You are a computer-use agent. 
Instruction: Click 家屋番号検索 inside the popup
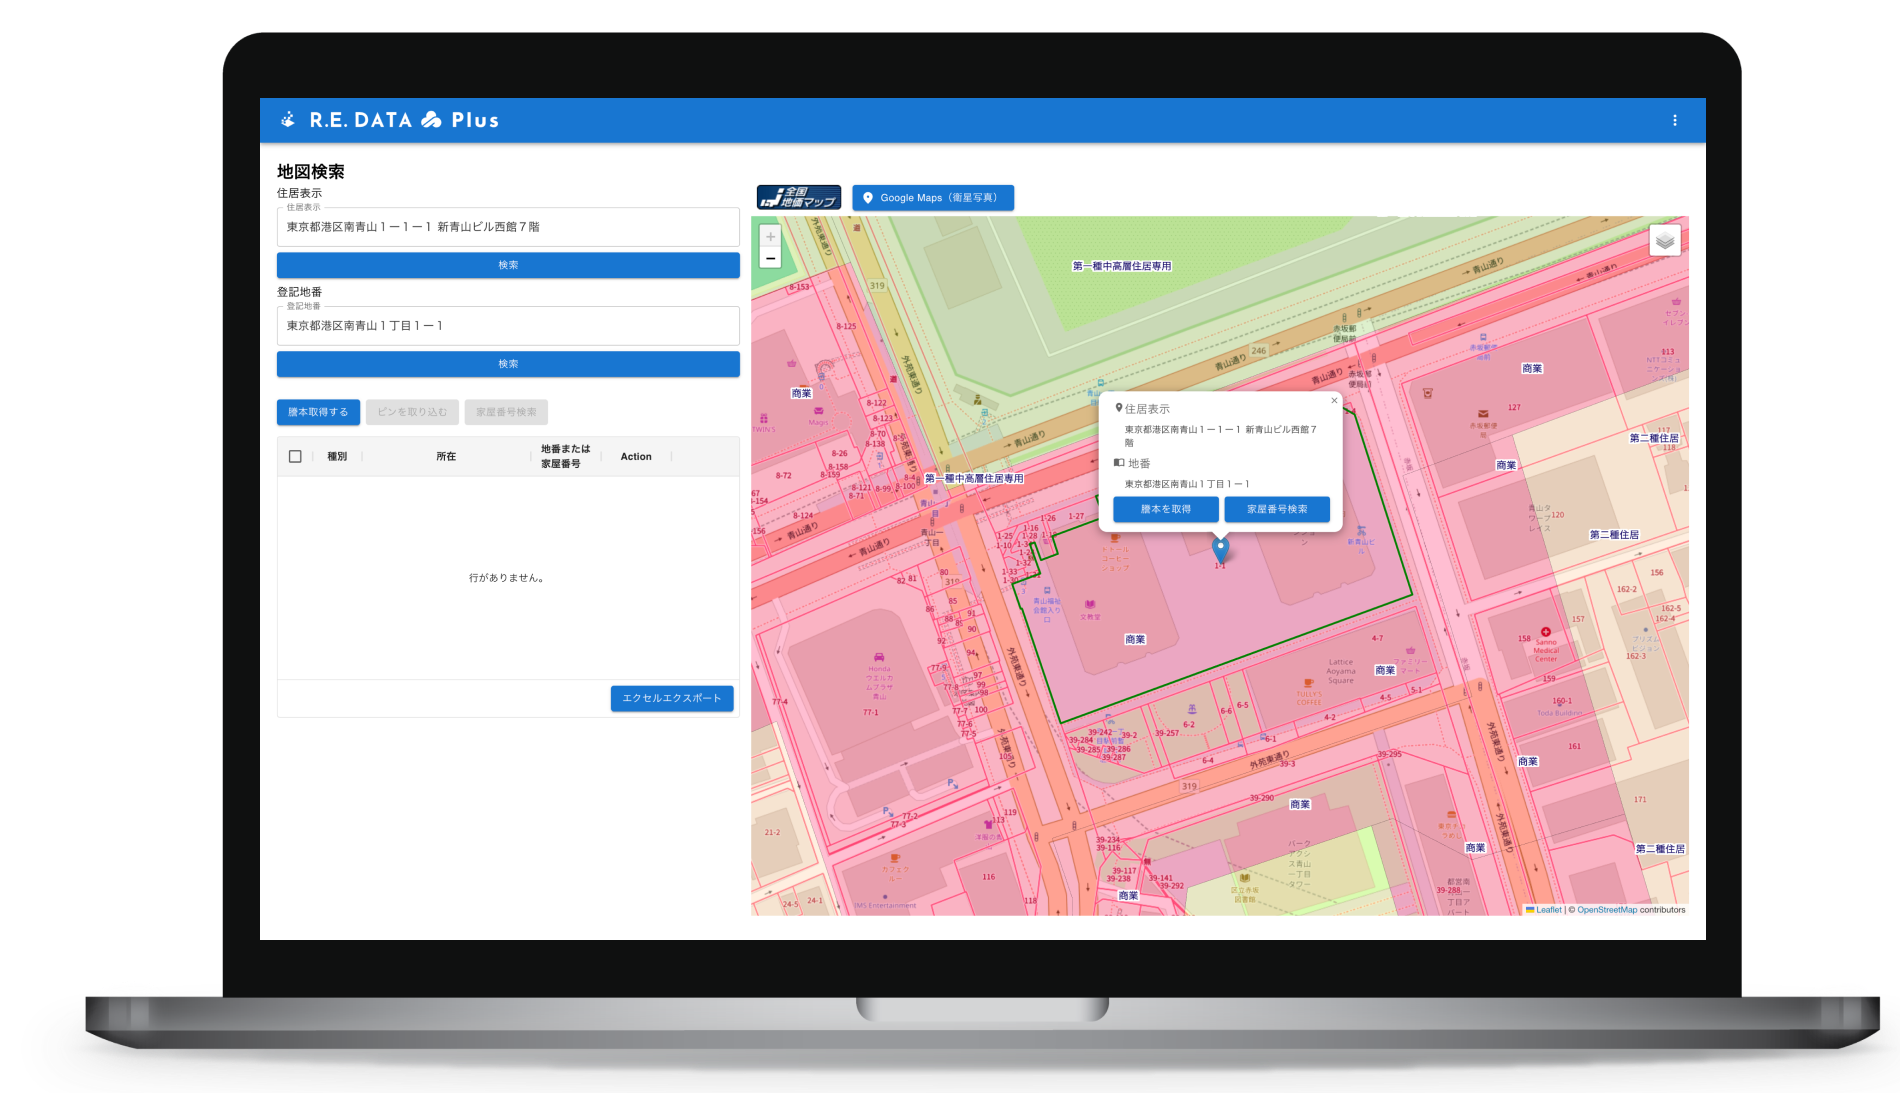pyautogui.click(x=1277, y=509)
